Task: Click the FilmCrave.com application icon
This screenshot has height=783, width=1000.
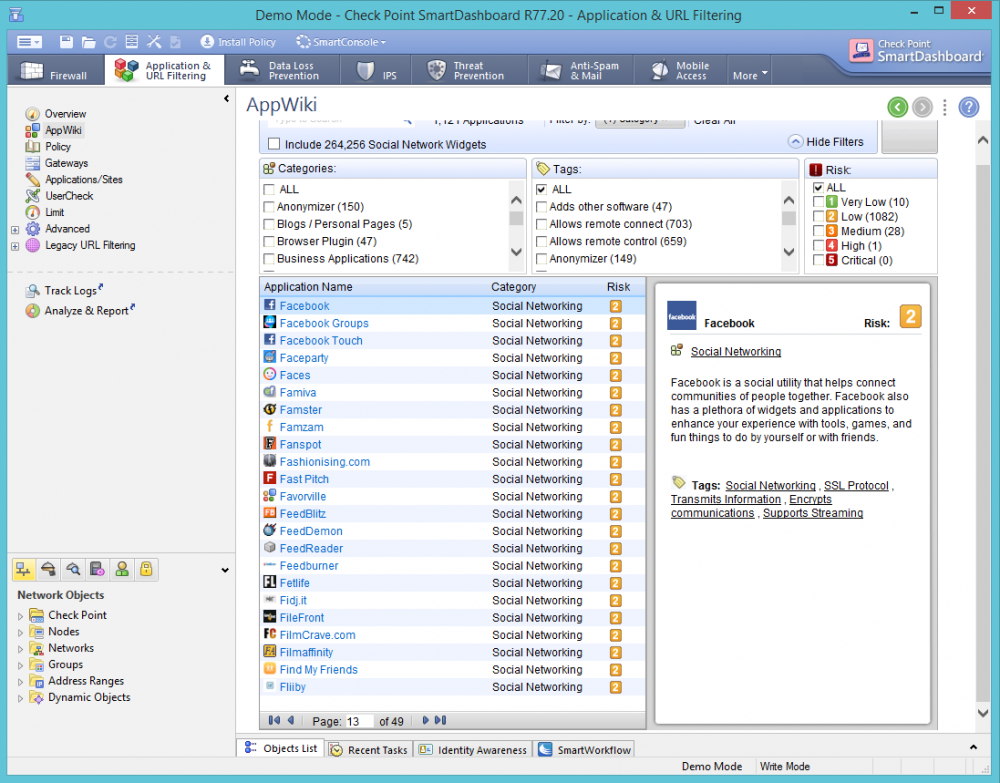Action: (270, 634)
